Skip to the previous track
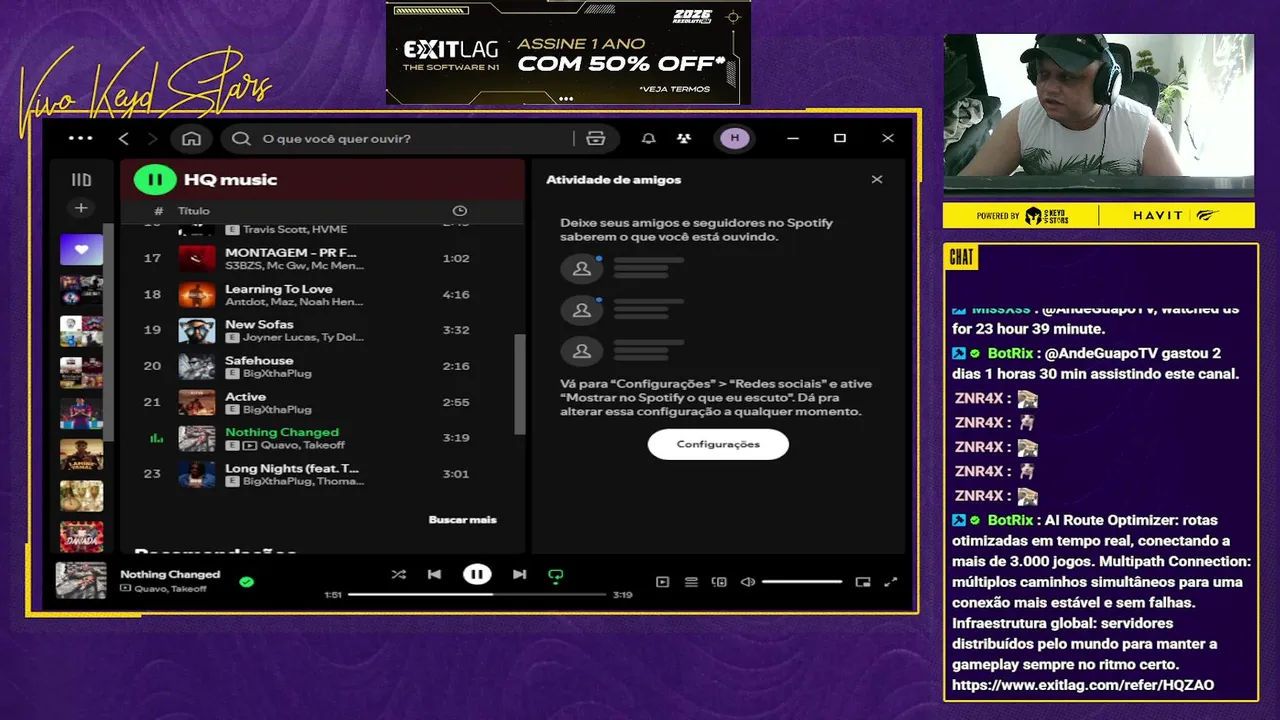The height and width of the screenshot is (720, 1280). [434, 575]
